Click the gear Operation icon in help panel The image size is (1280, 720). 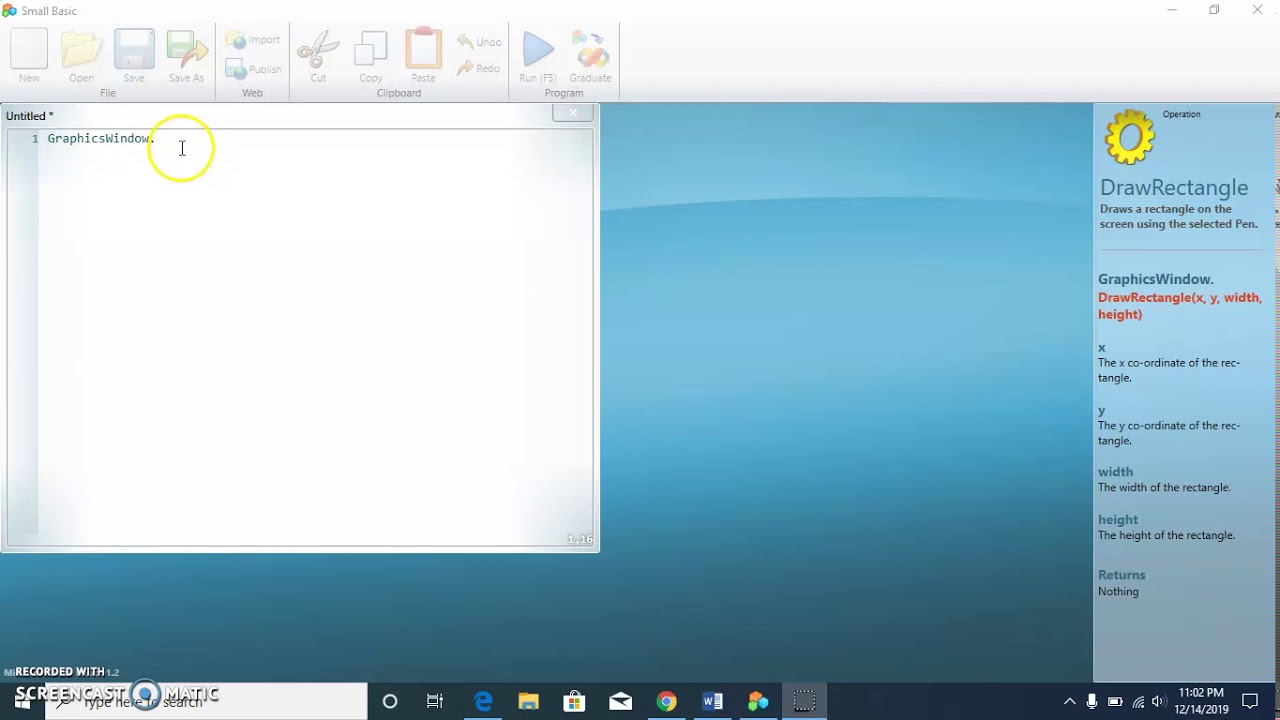pos(1129,137)
